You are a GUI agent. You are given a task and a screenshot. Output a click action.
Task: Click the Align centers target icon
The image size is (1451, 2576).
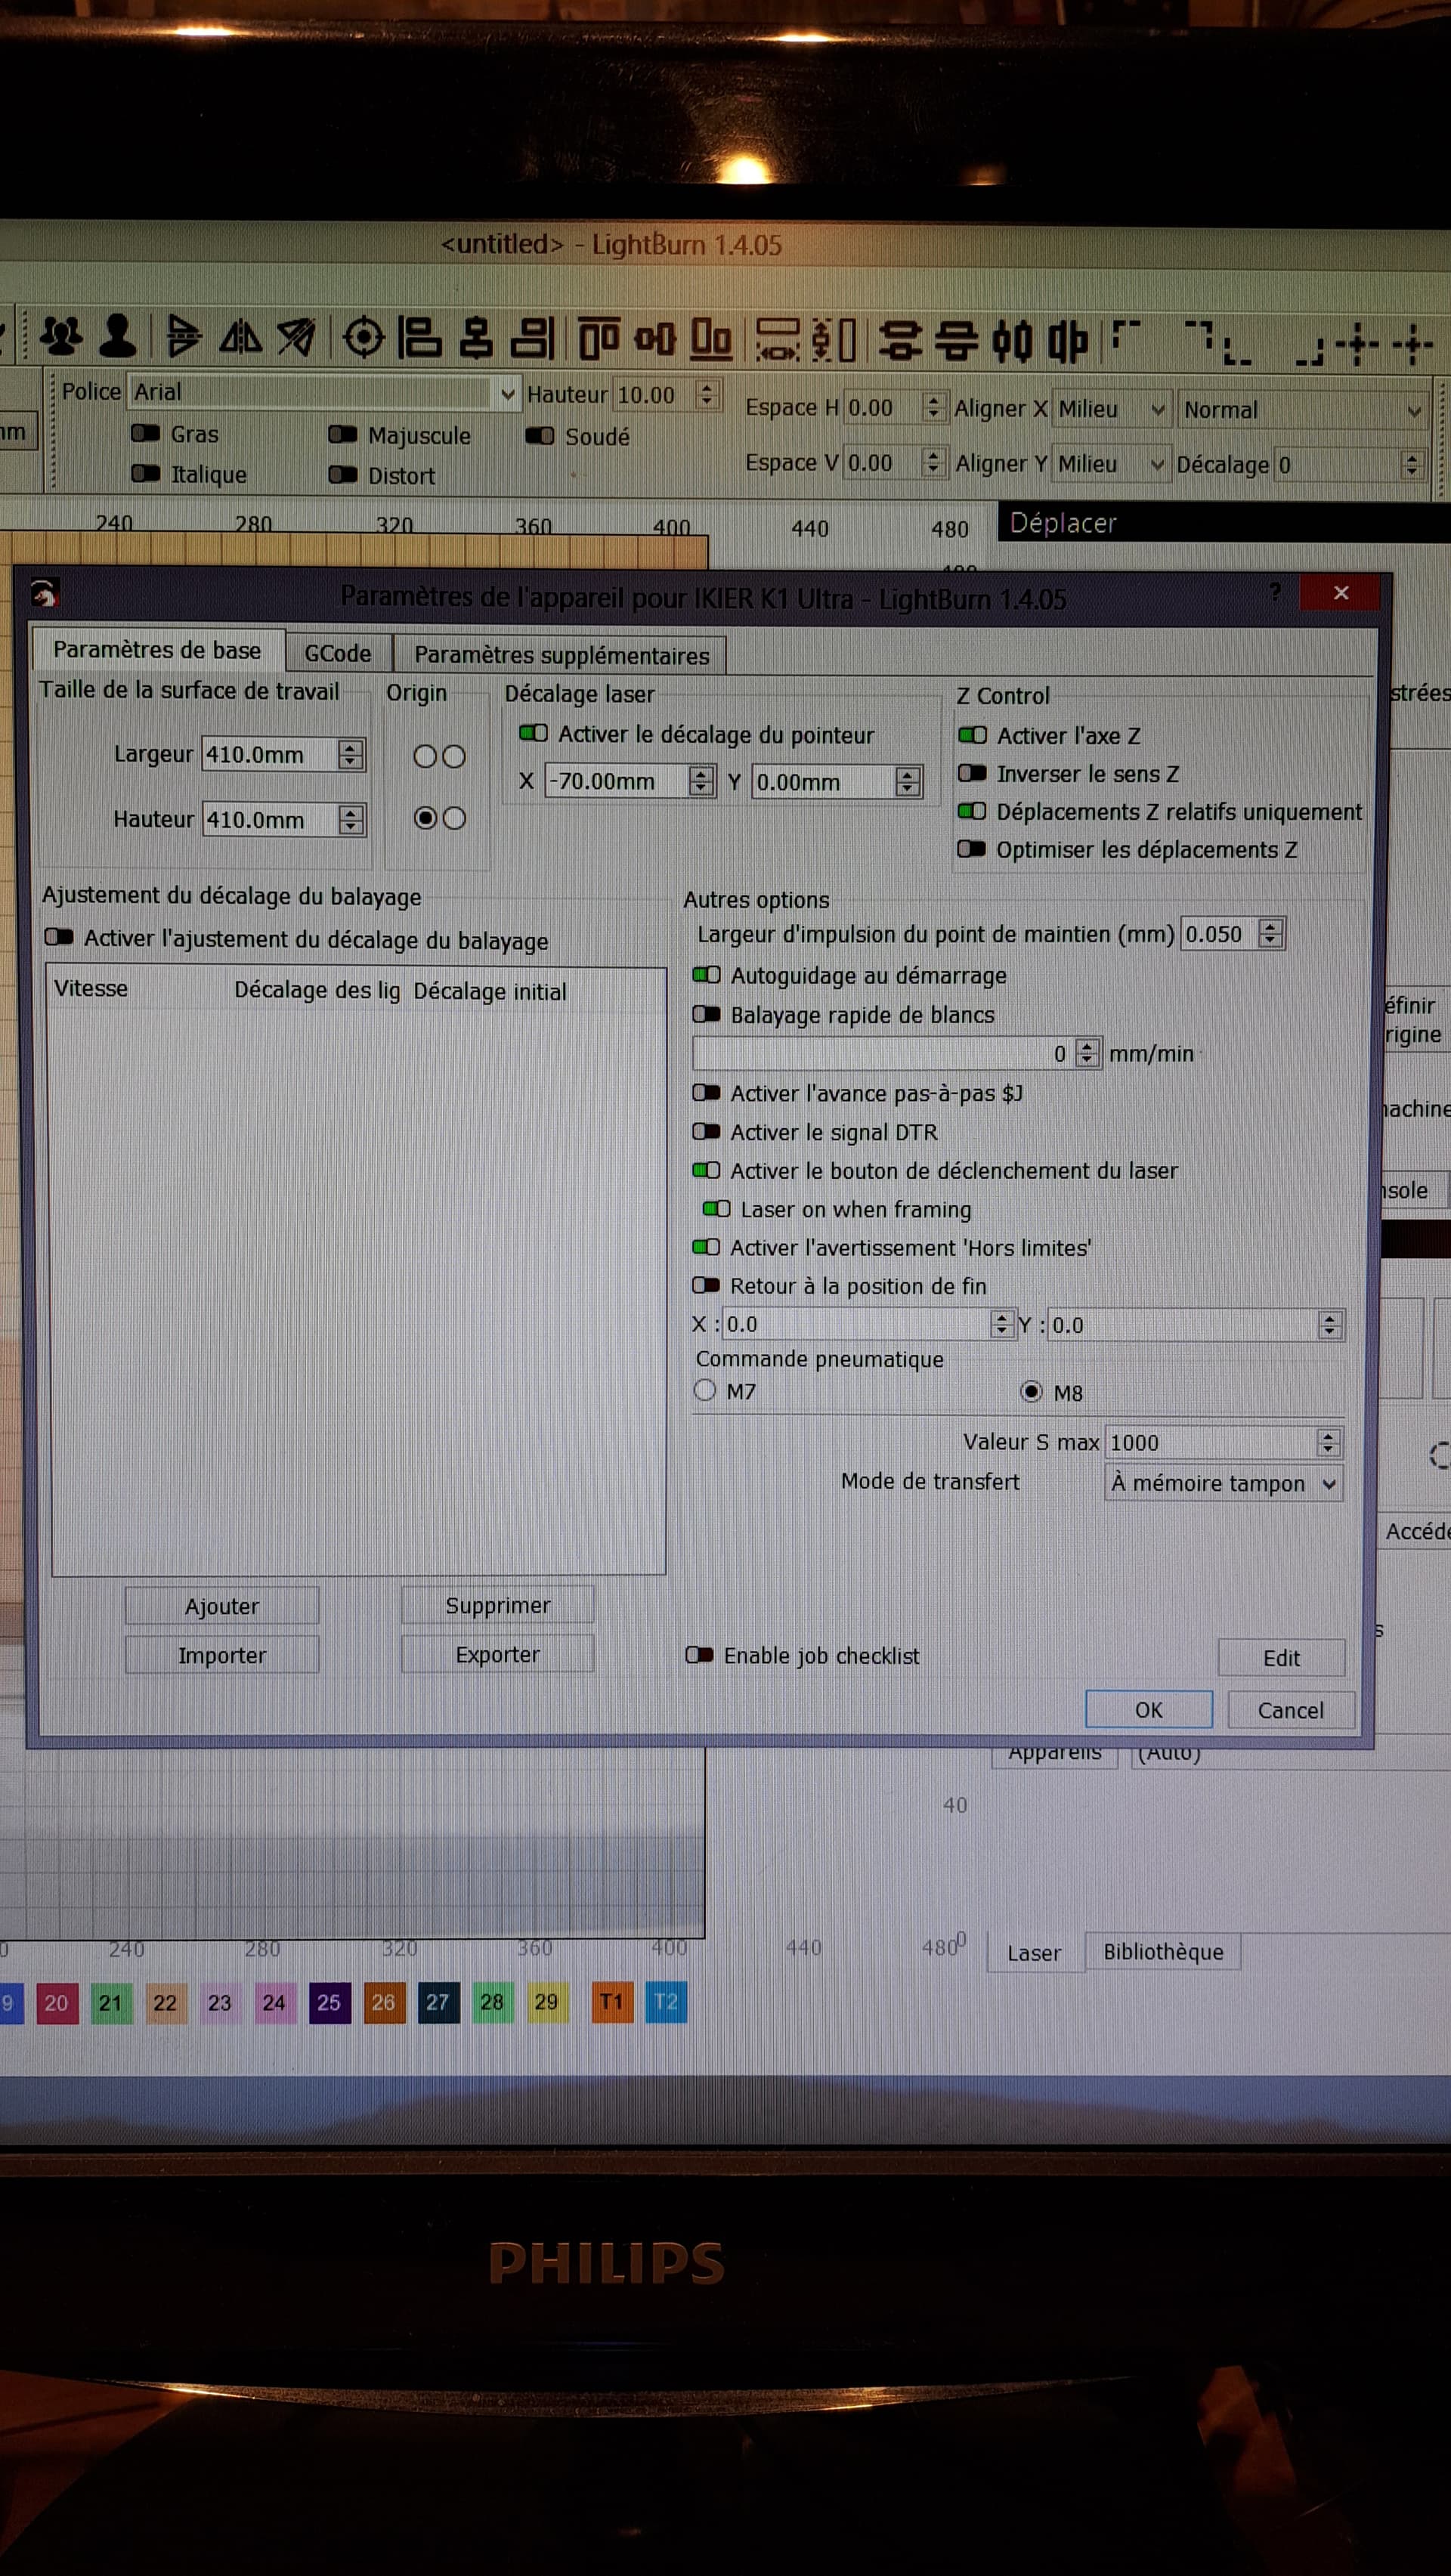(364, 337)
